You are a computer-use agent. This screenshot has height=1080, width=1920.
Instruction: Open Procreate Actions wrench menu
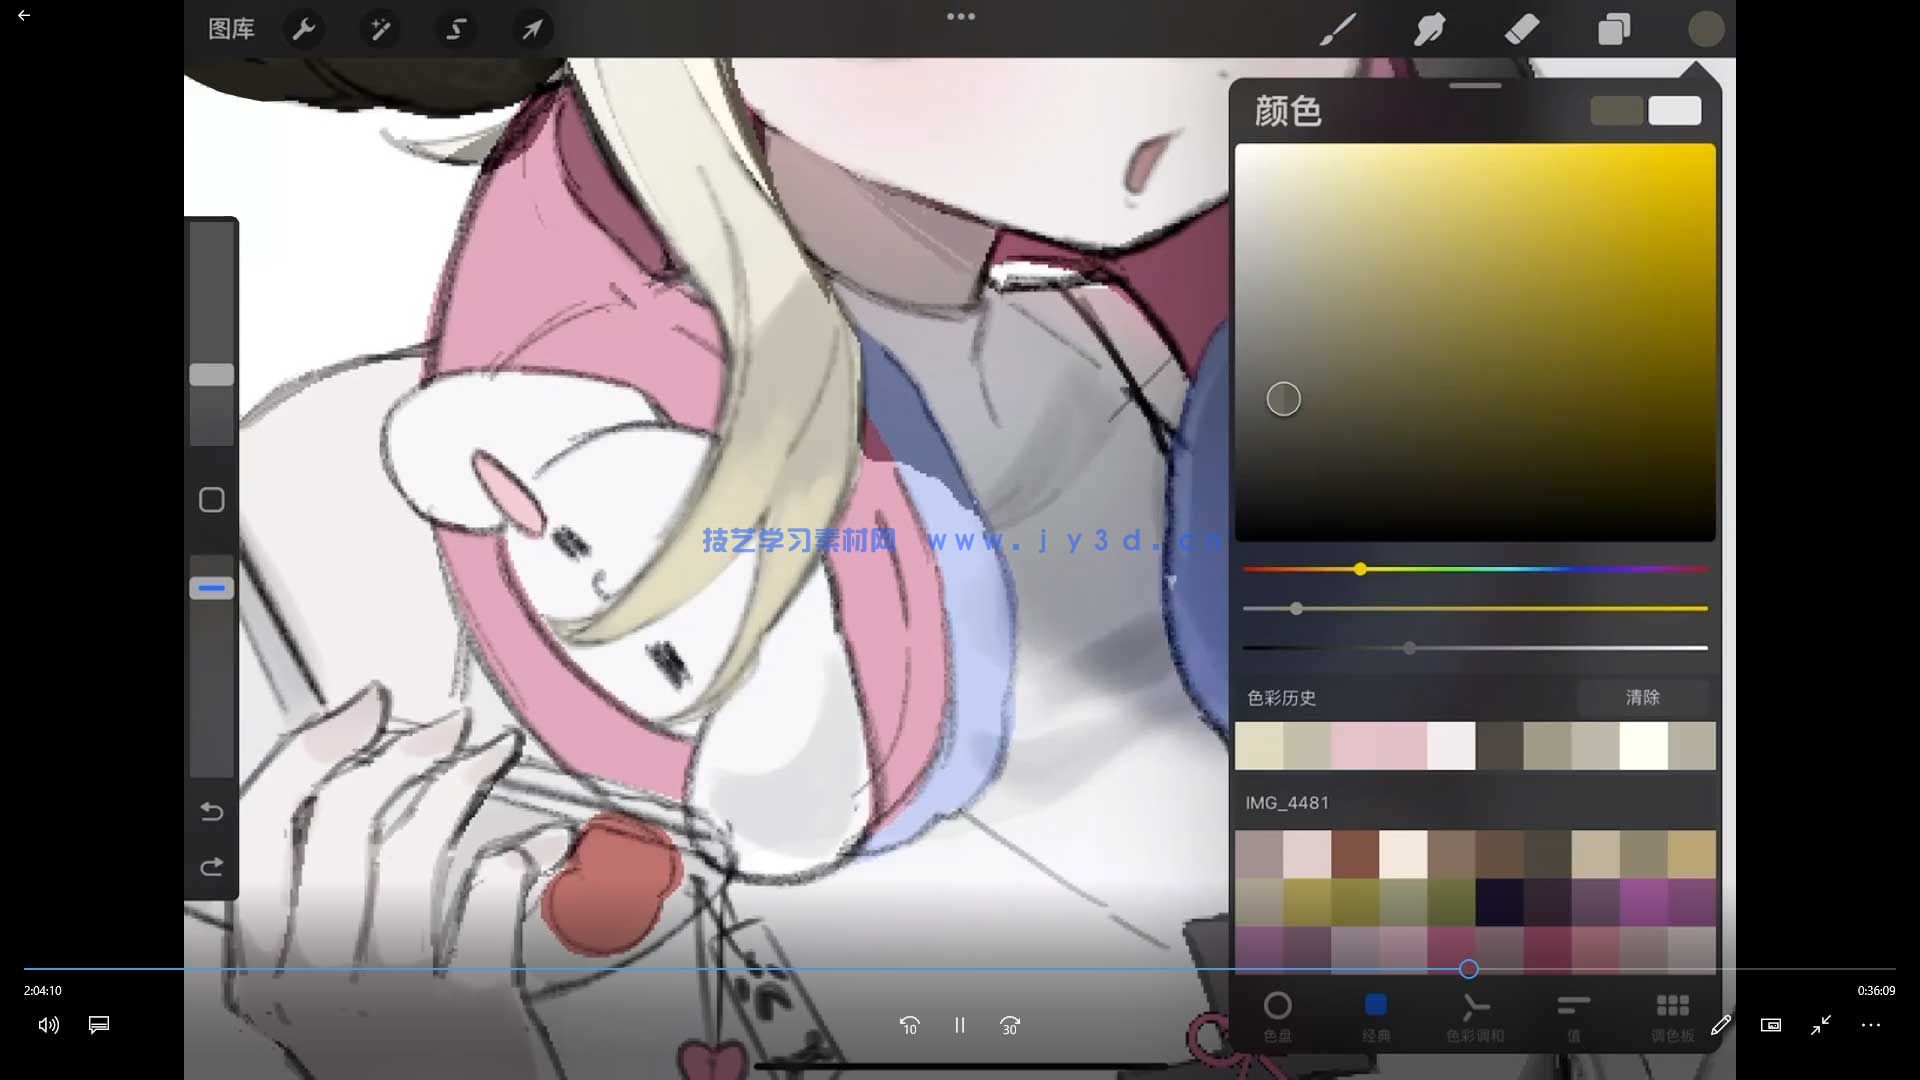tap(303, 29)
